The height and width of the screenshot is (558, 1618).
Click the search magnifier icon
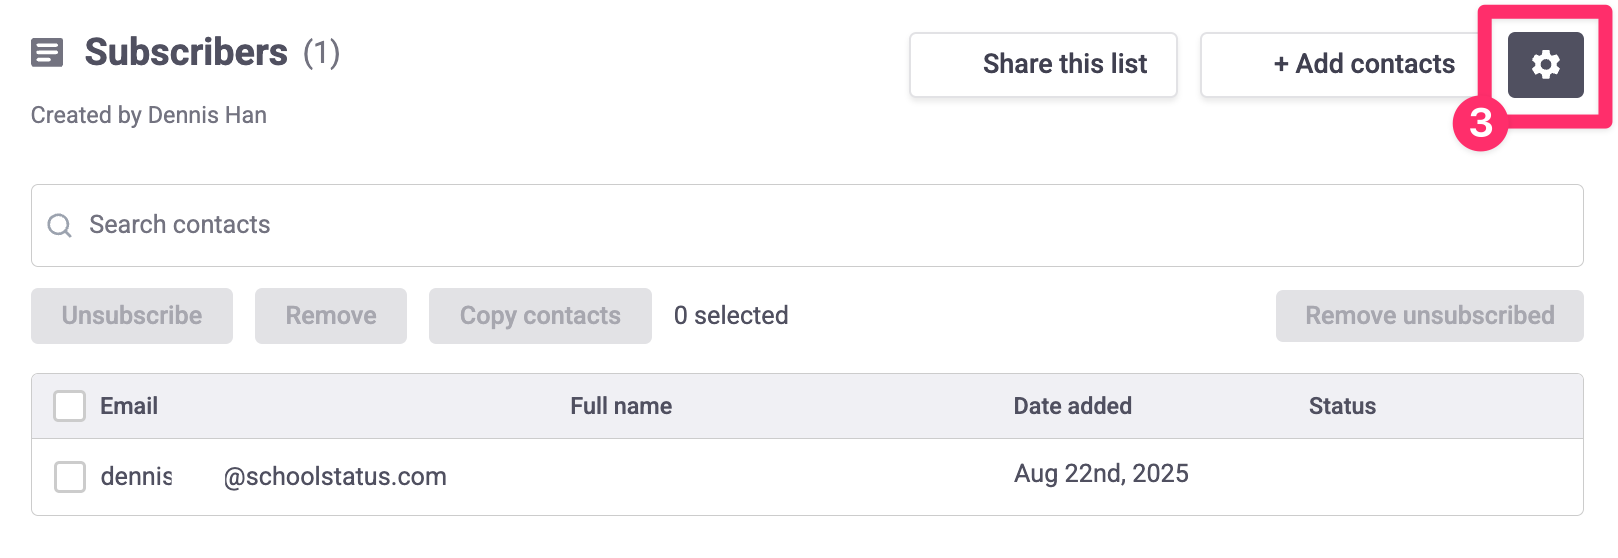pos(60,225)
